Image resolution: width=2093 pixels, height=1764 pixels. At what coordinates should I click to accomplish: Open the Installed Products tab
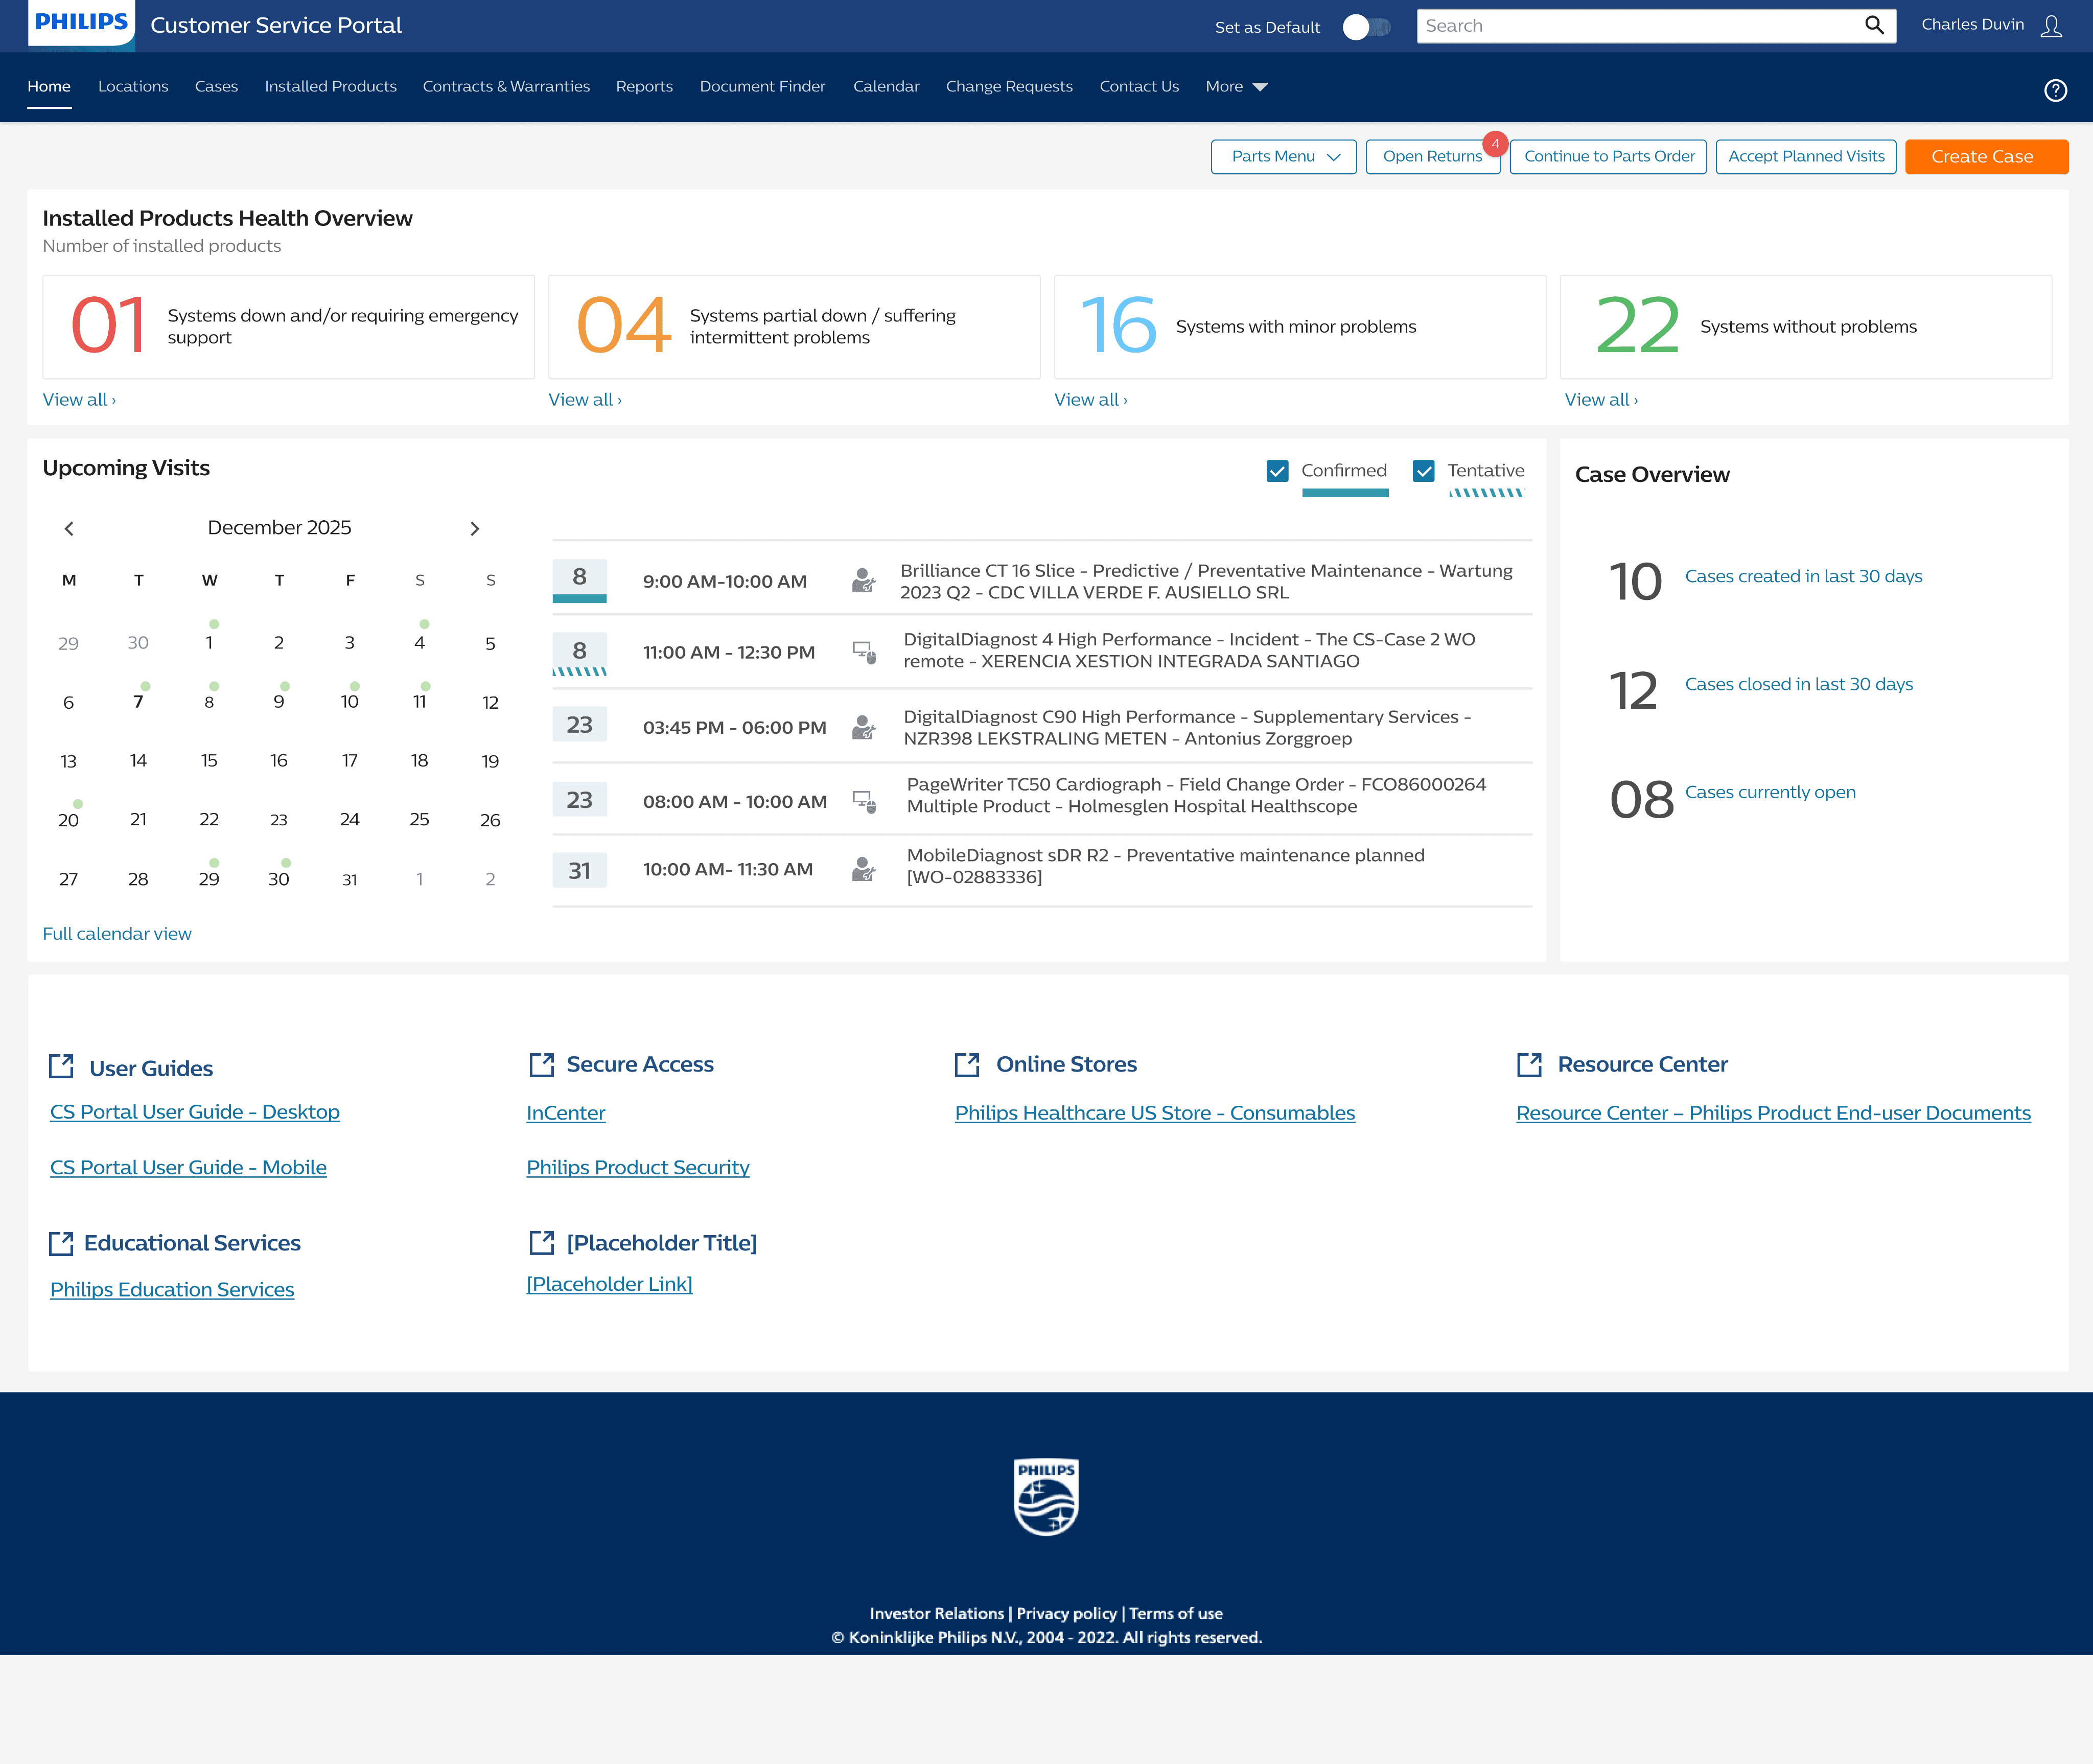coord(330,87)
